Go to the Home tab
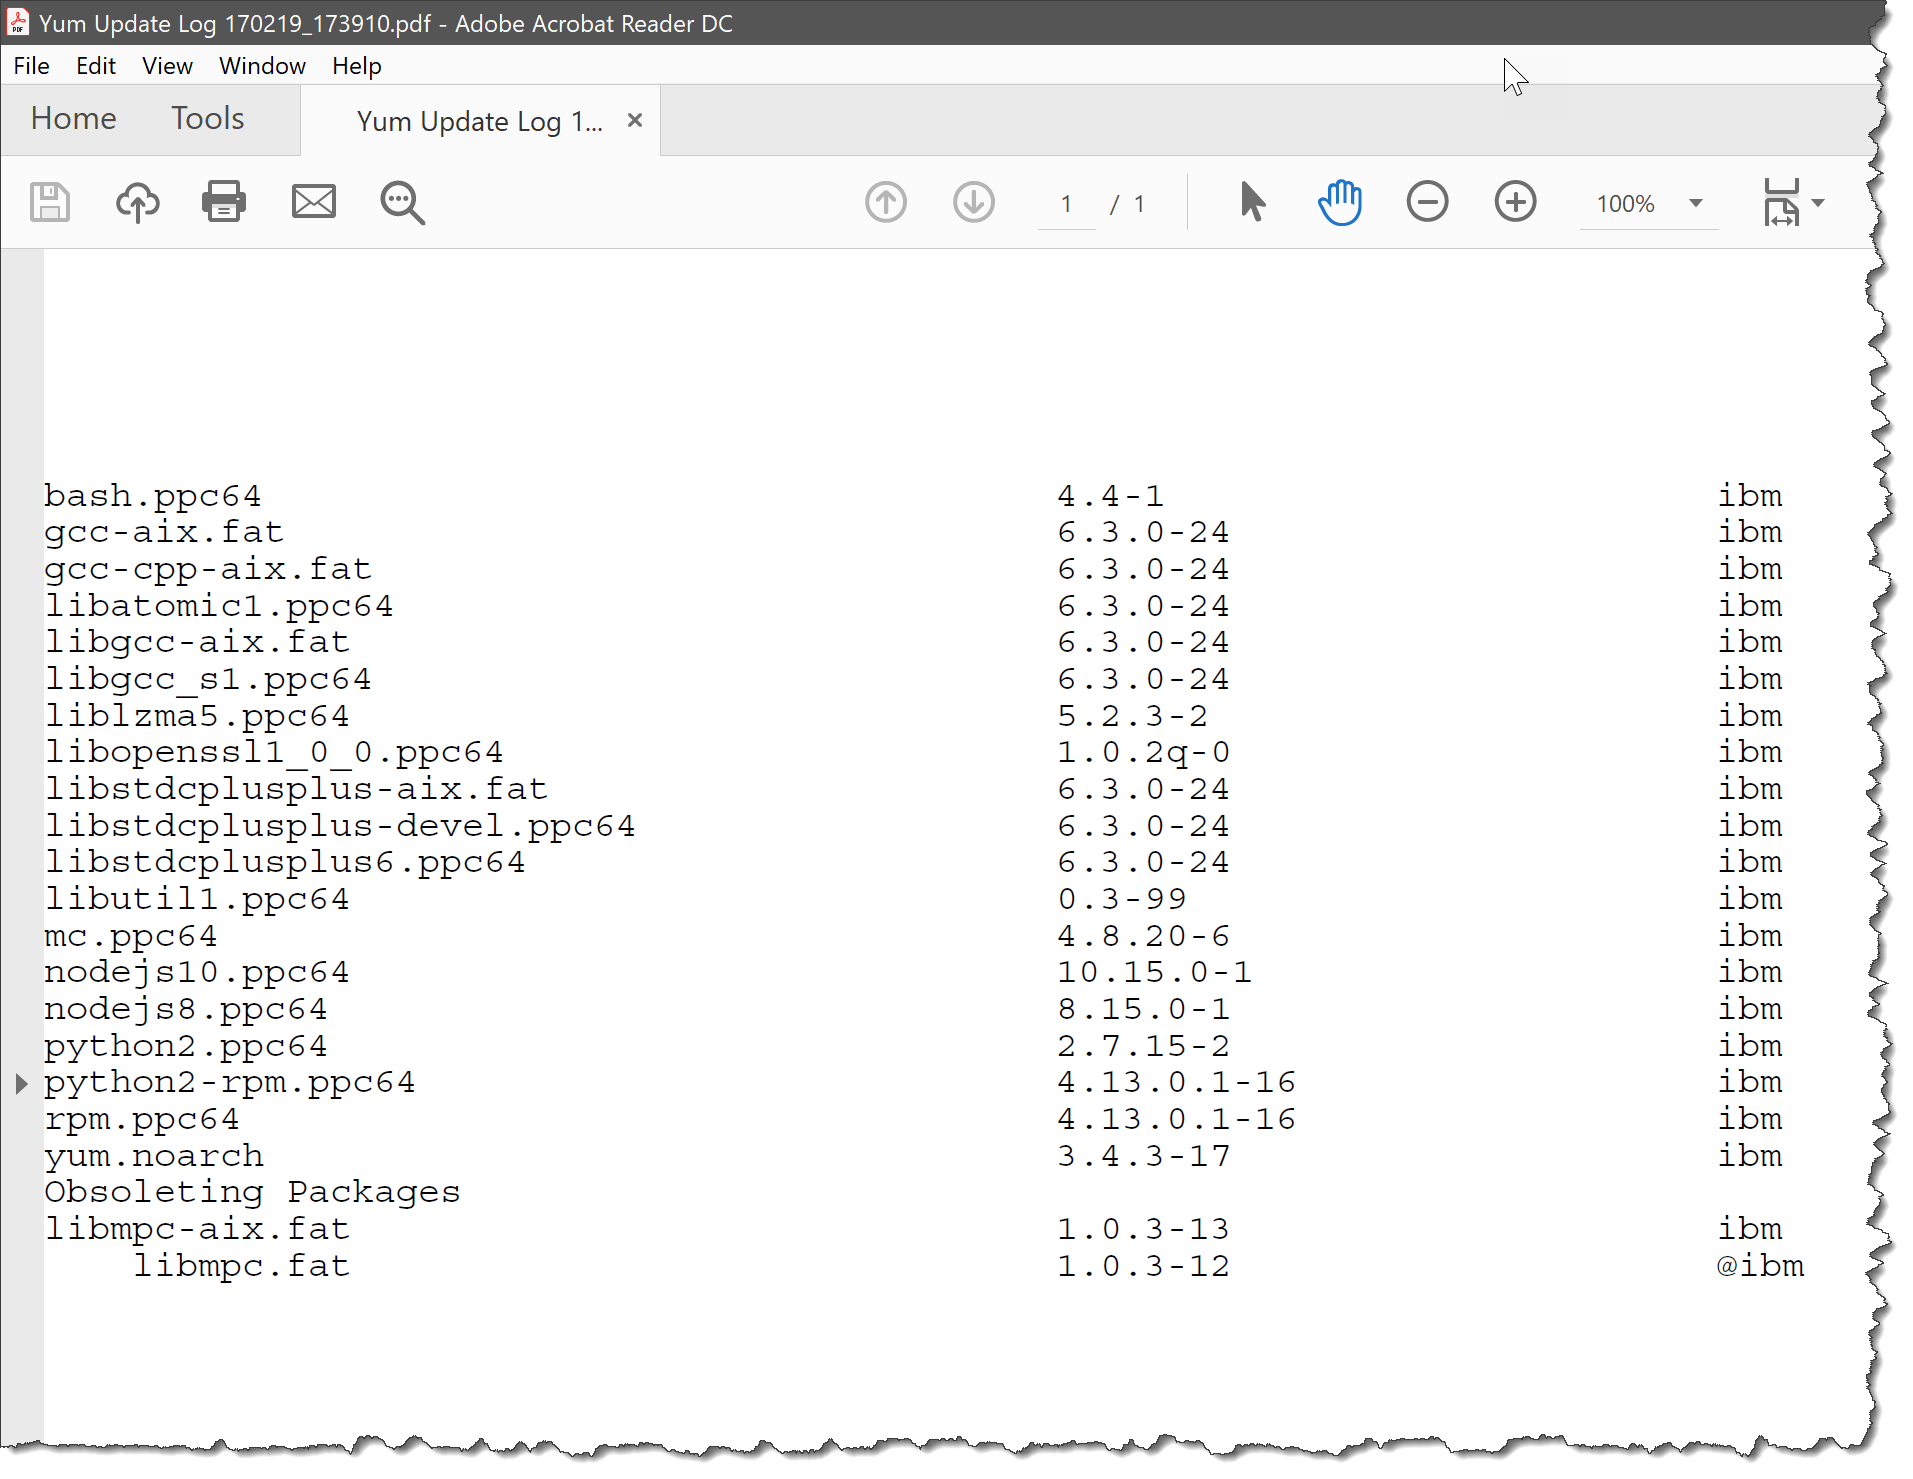The width and height of the screenshot is (1913, 1479). (73, 119)
